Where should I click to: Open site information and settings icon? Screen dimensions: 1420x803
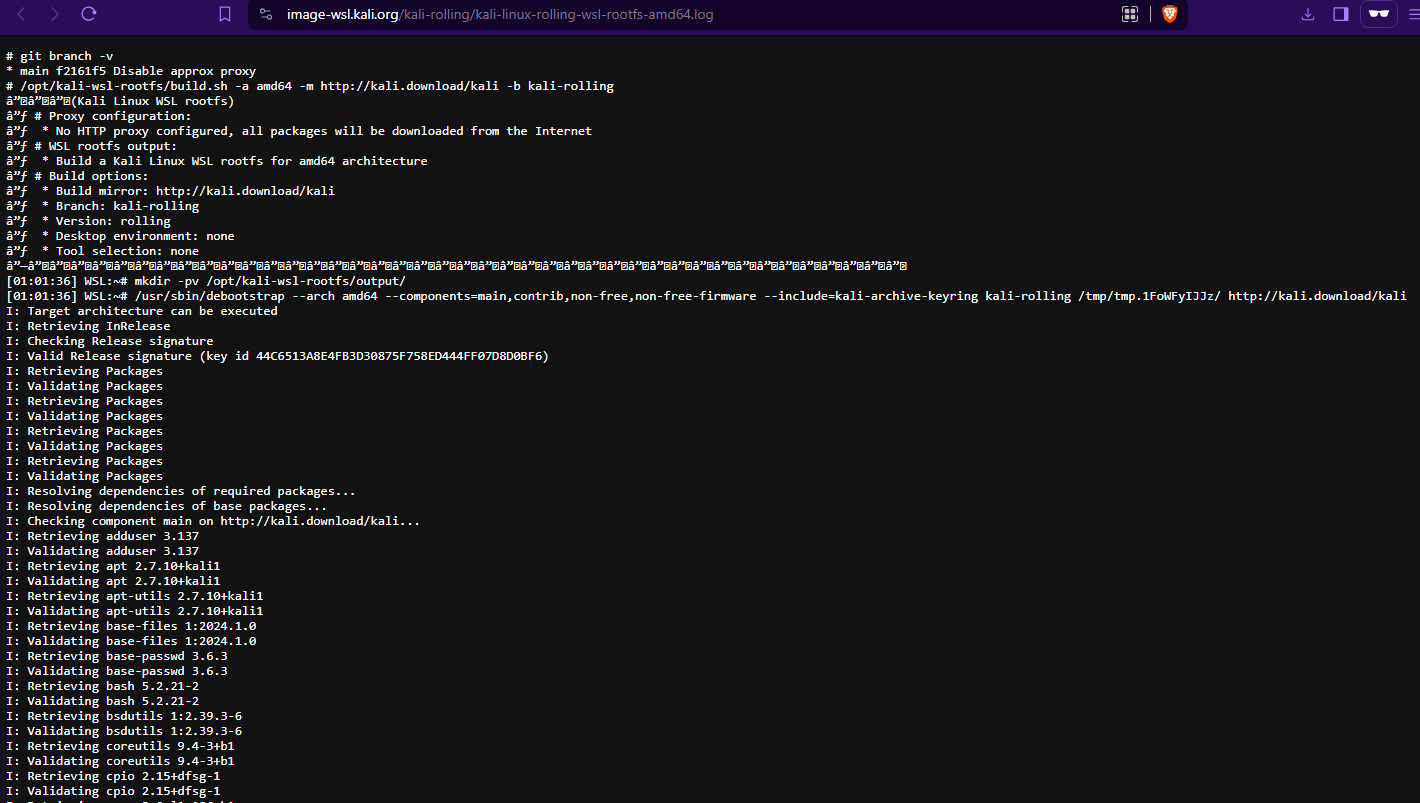[x=265, y=14]
